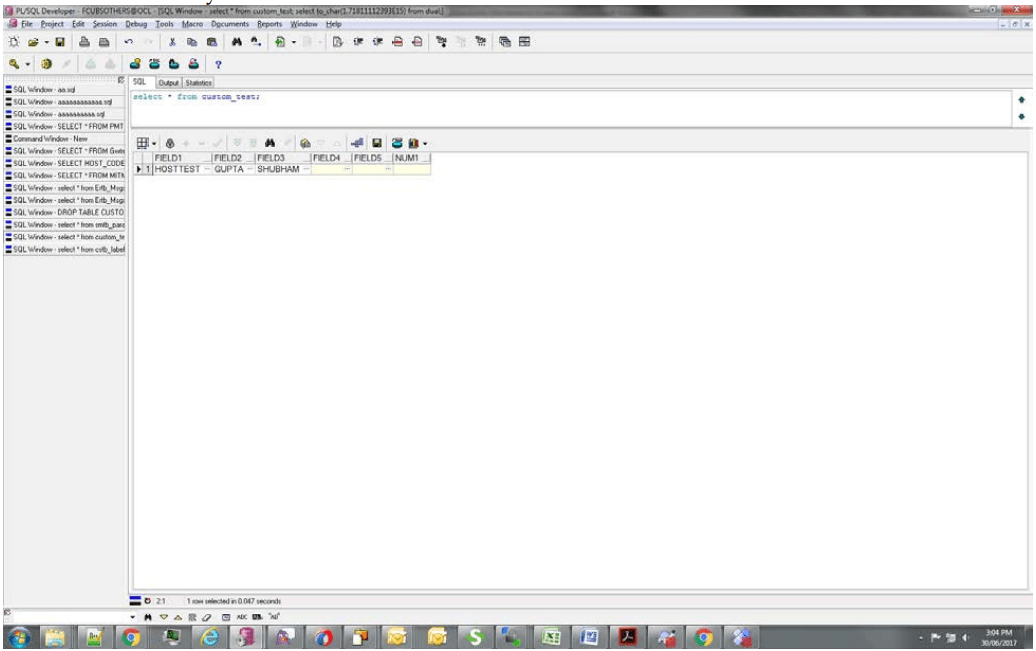Click the green Execute icon in main toolbar
This screenshot has height=651, width=1036.
[280, 42]
